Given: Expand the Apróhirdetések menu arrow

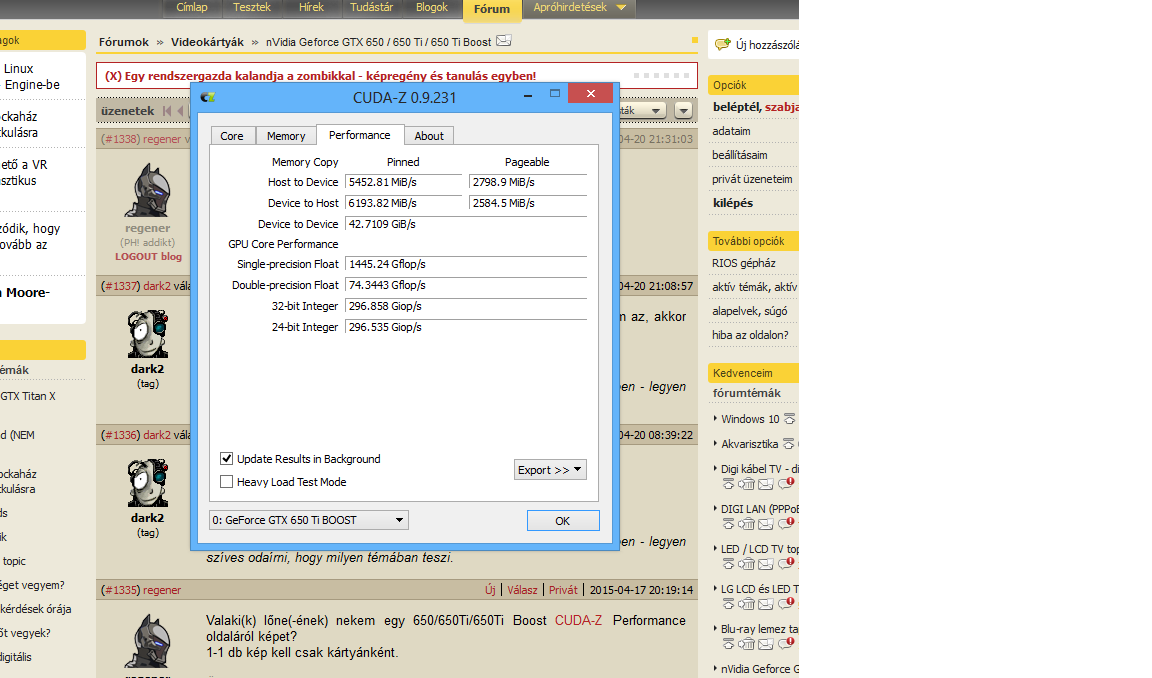Looking at the screenshot, I should point(621,7).
